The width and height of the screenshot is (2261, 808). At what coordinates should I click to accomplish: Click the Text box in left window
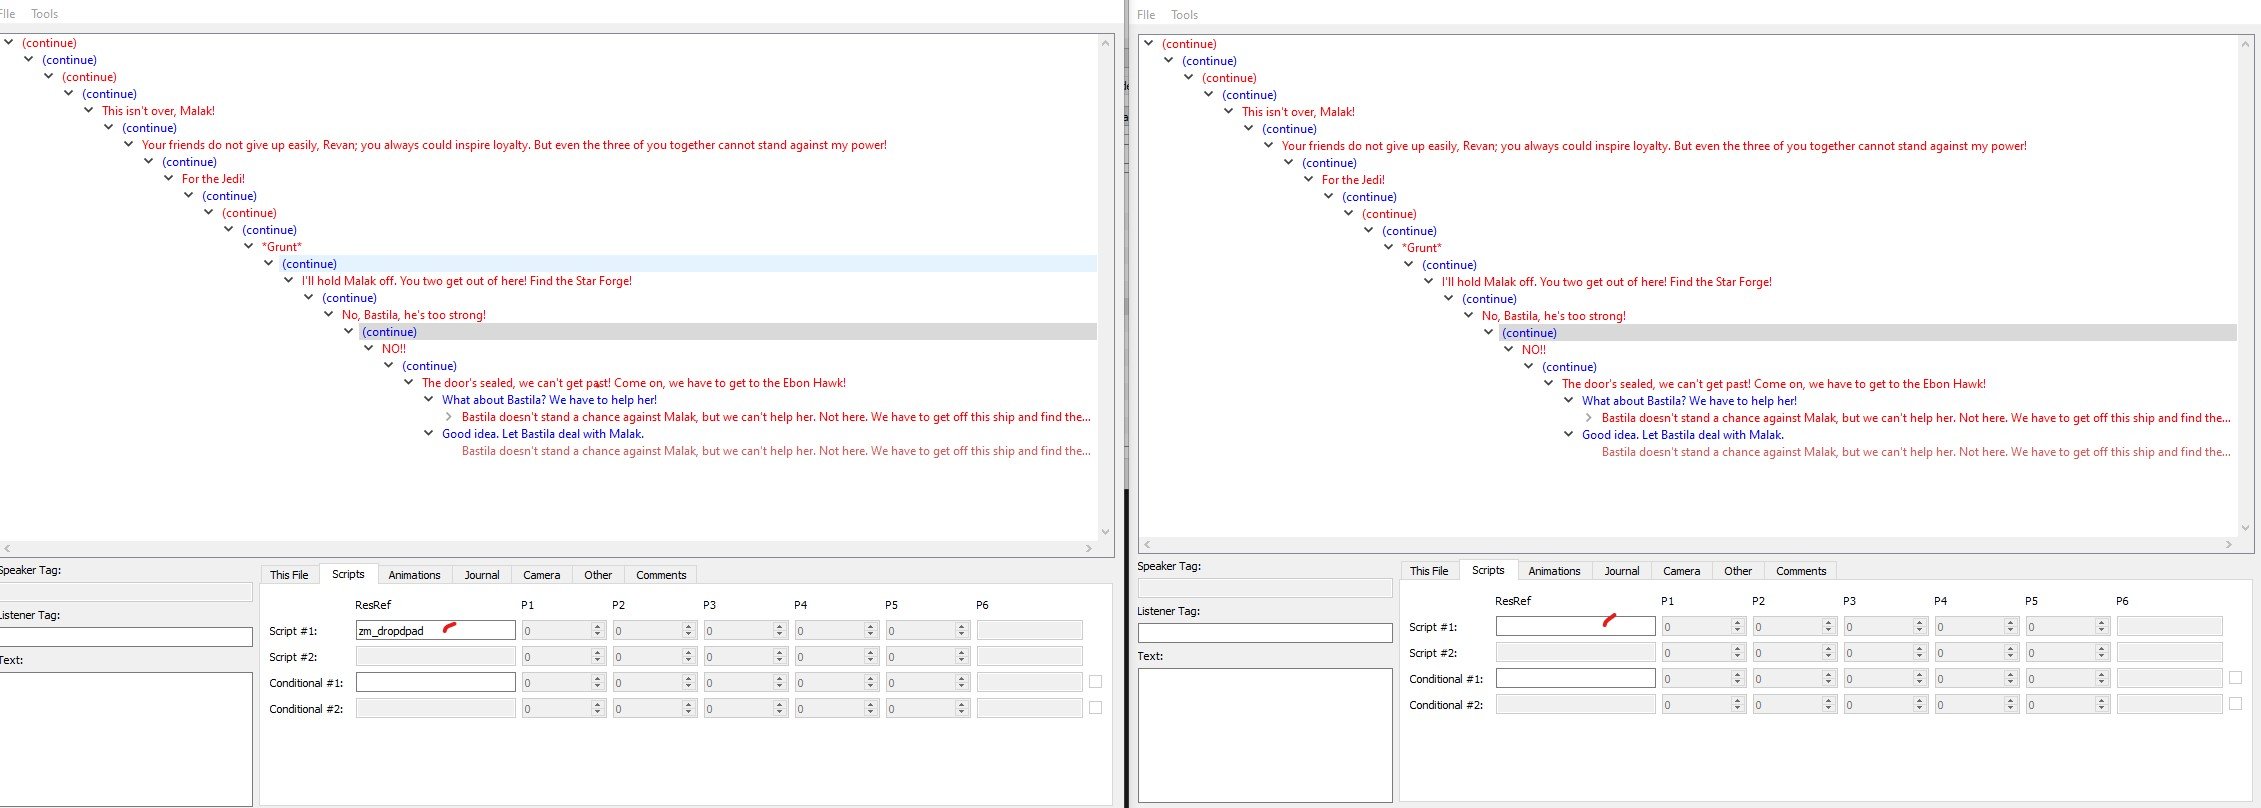(125, 738)
